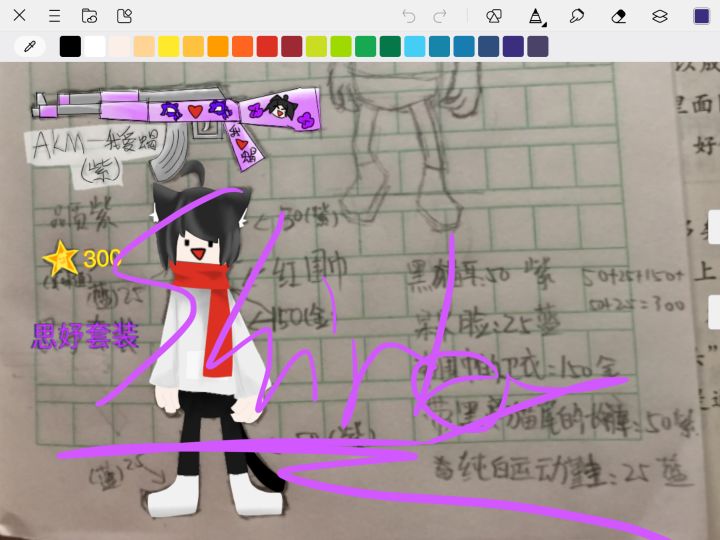The image size is (720, 540).
Task: Select the lime green swatch
Action: [341, 46]
